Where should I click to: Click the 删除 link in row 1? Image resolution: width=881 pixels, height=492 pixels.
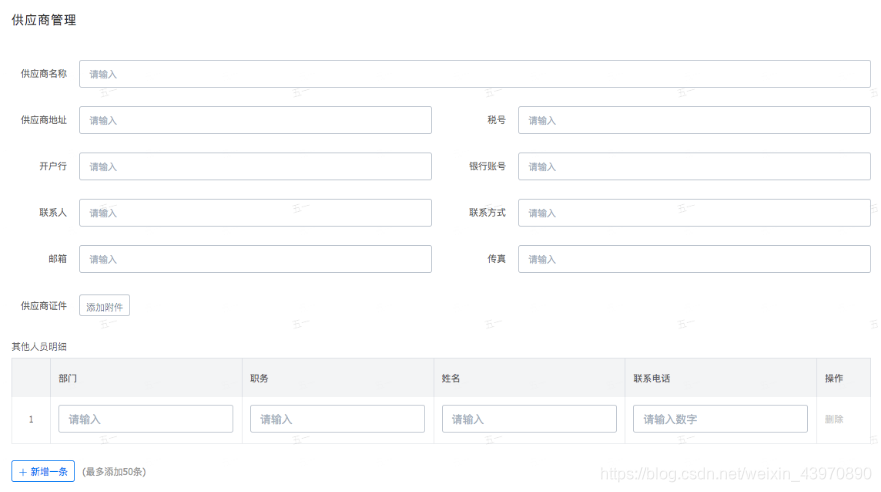click(834, 419)
